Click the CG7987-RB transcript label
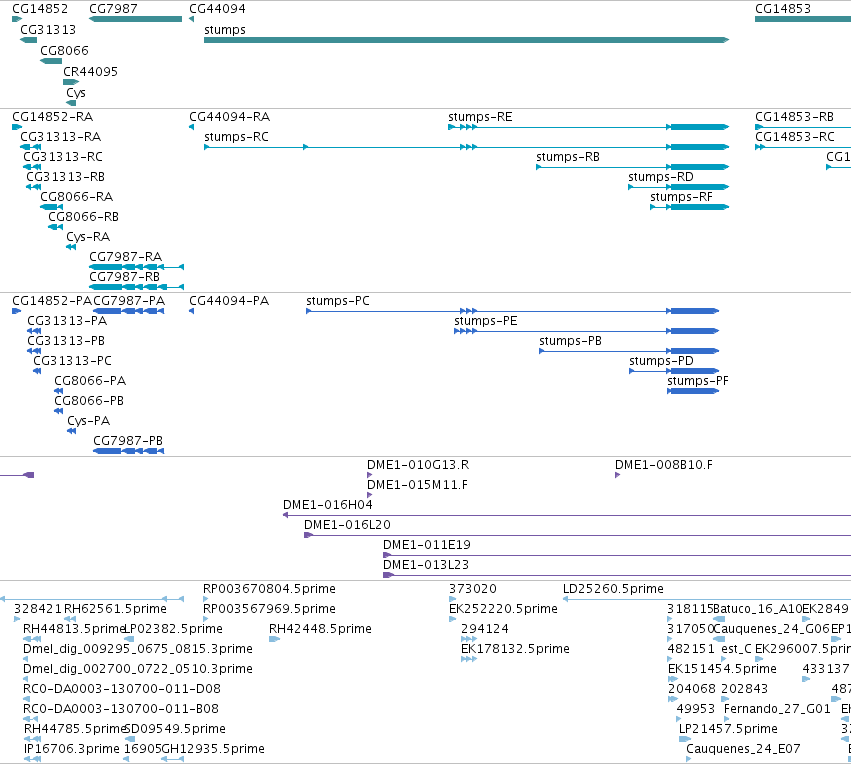Screen dimensions: 851x764 [124, 277]
